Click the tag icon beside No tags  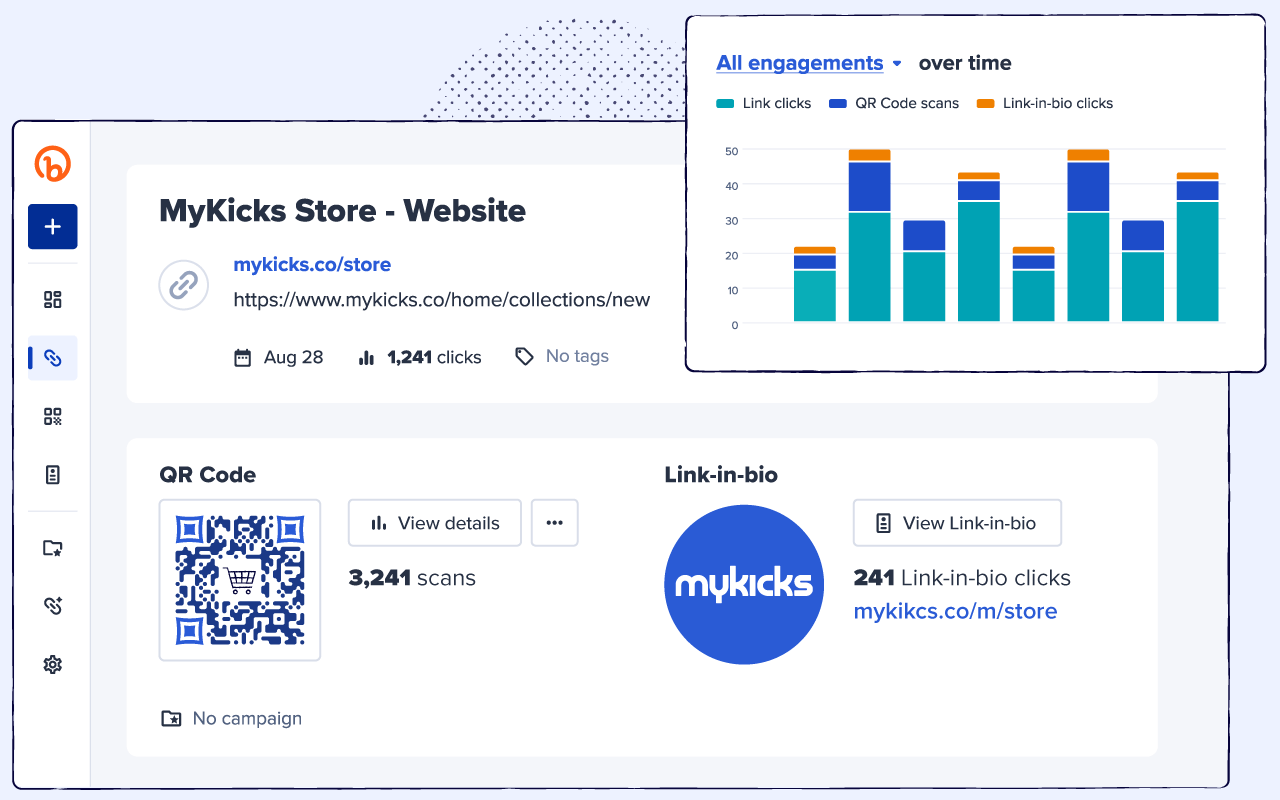(524, 357)
